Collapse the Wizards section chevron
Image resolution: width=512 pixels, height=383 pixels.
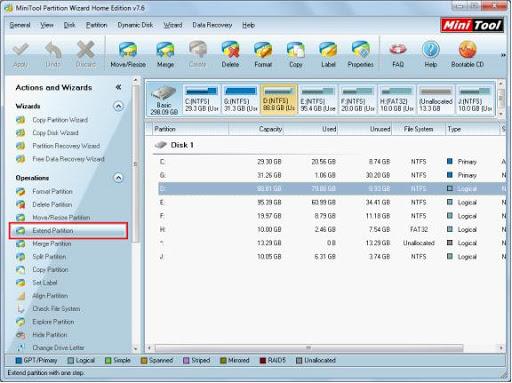pyautogui.click(x=118, y=106)
